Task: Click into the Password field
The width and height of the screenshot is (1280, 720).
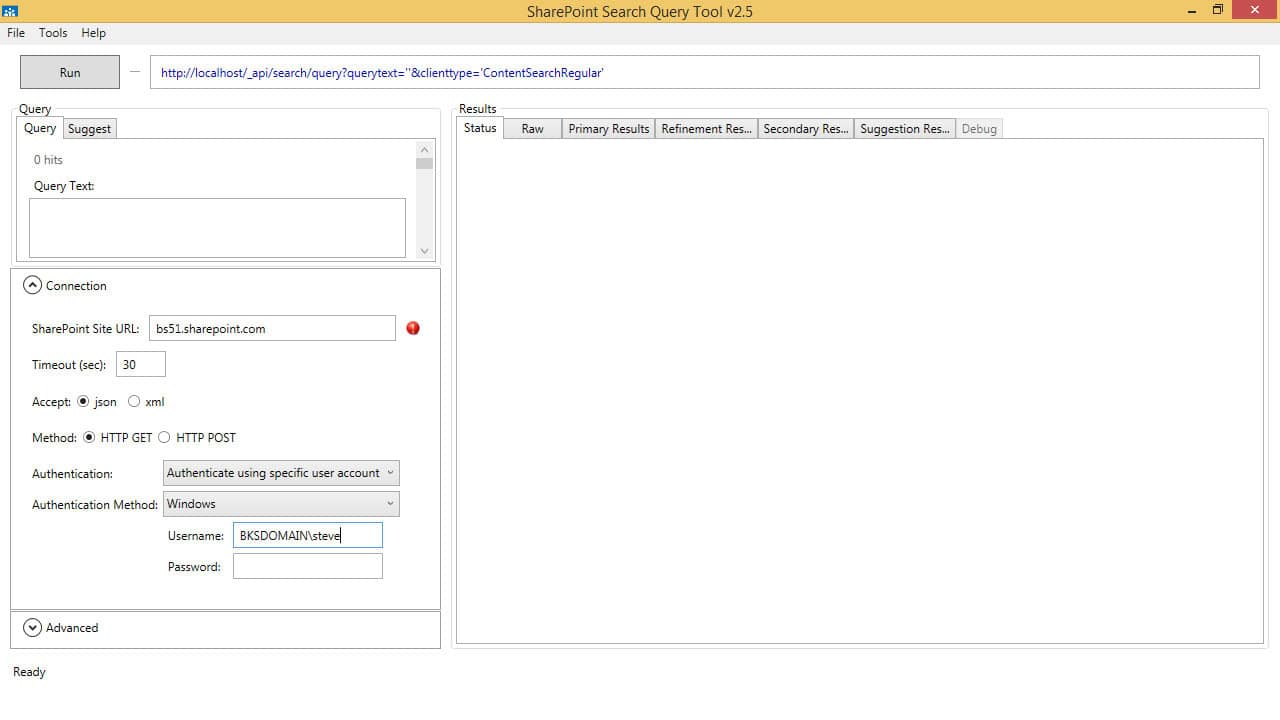Action: click(307, 567)
